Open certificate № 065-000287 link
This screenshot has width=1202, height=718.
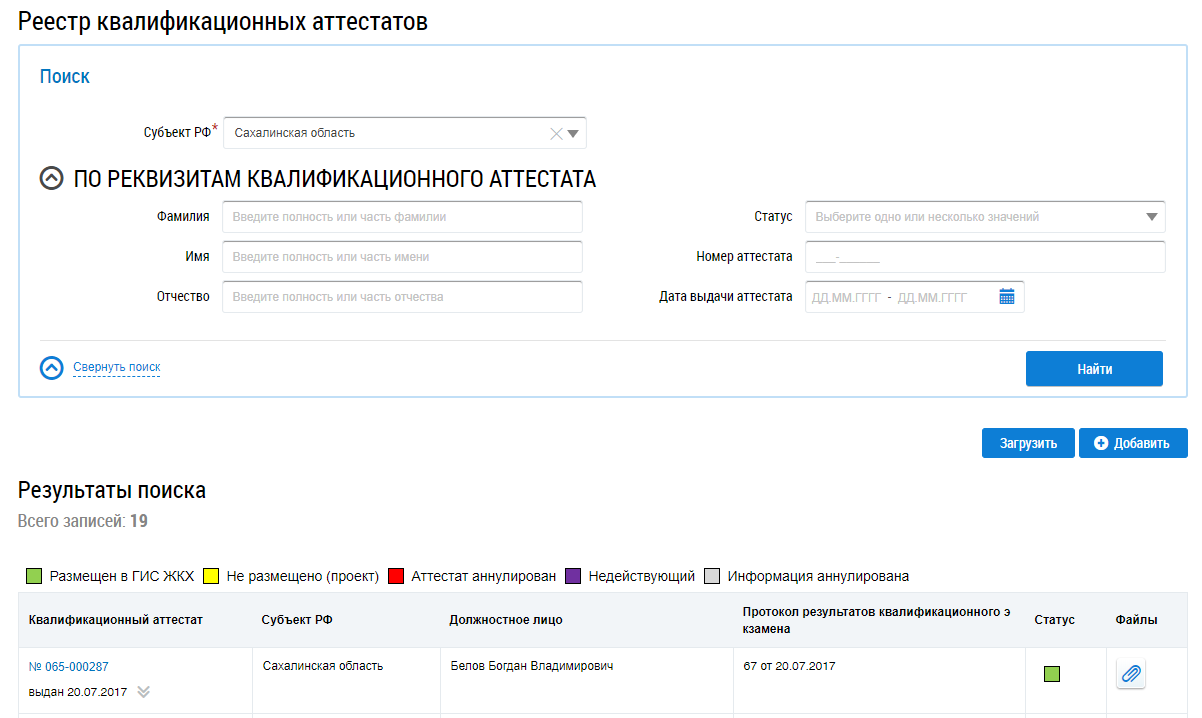pyautogui.click(x=69, y=667)
